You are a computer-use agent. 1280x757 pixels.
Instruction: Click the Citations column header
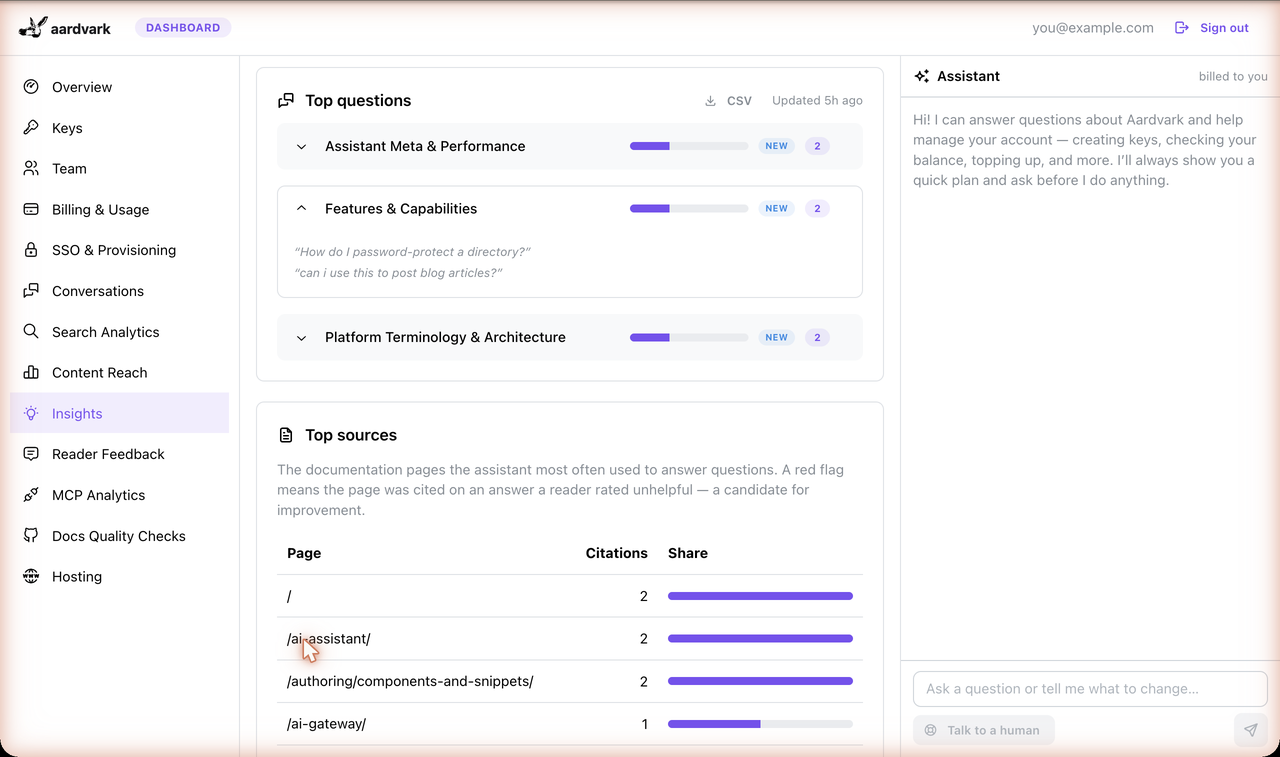[617, 553]
